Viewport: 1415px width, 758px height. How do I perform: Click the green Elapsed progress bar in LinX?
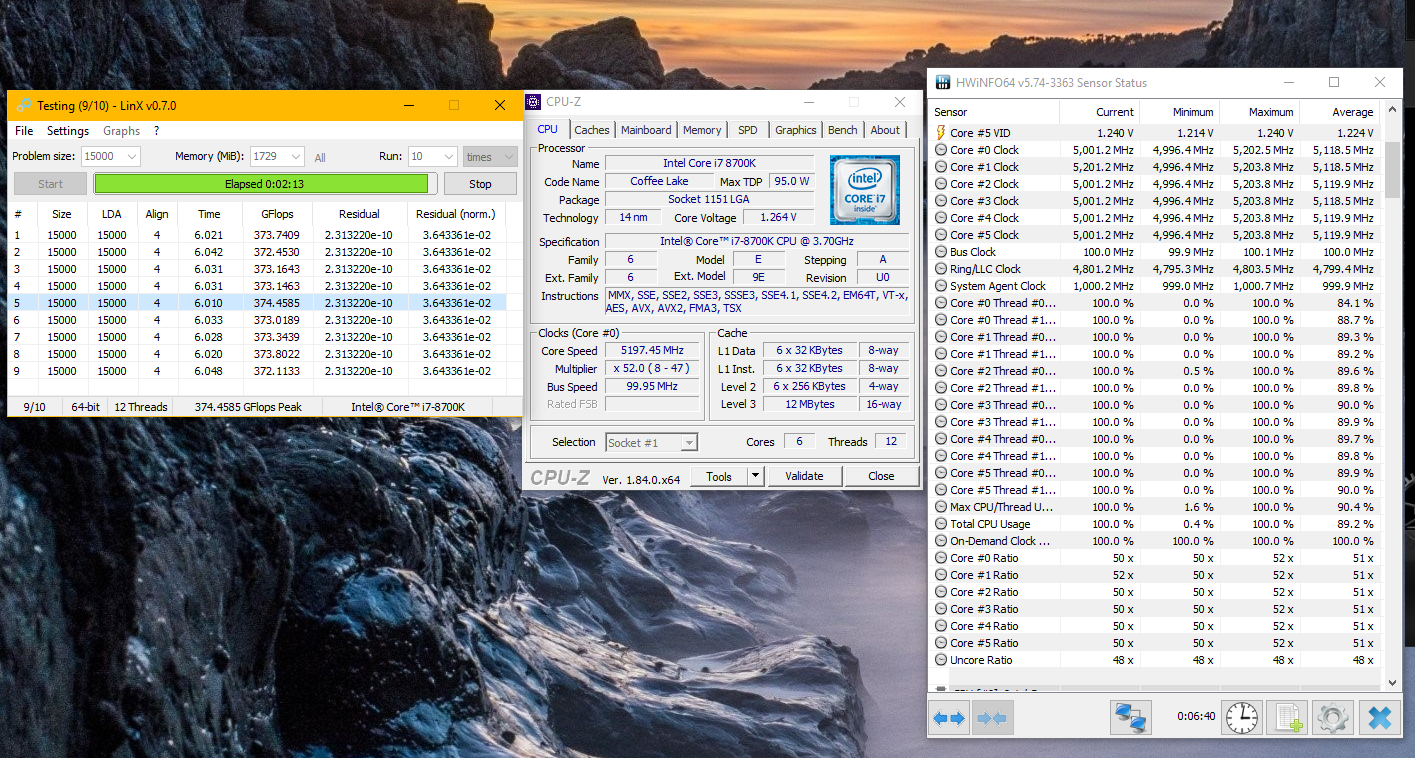tap(265, 184)
